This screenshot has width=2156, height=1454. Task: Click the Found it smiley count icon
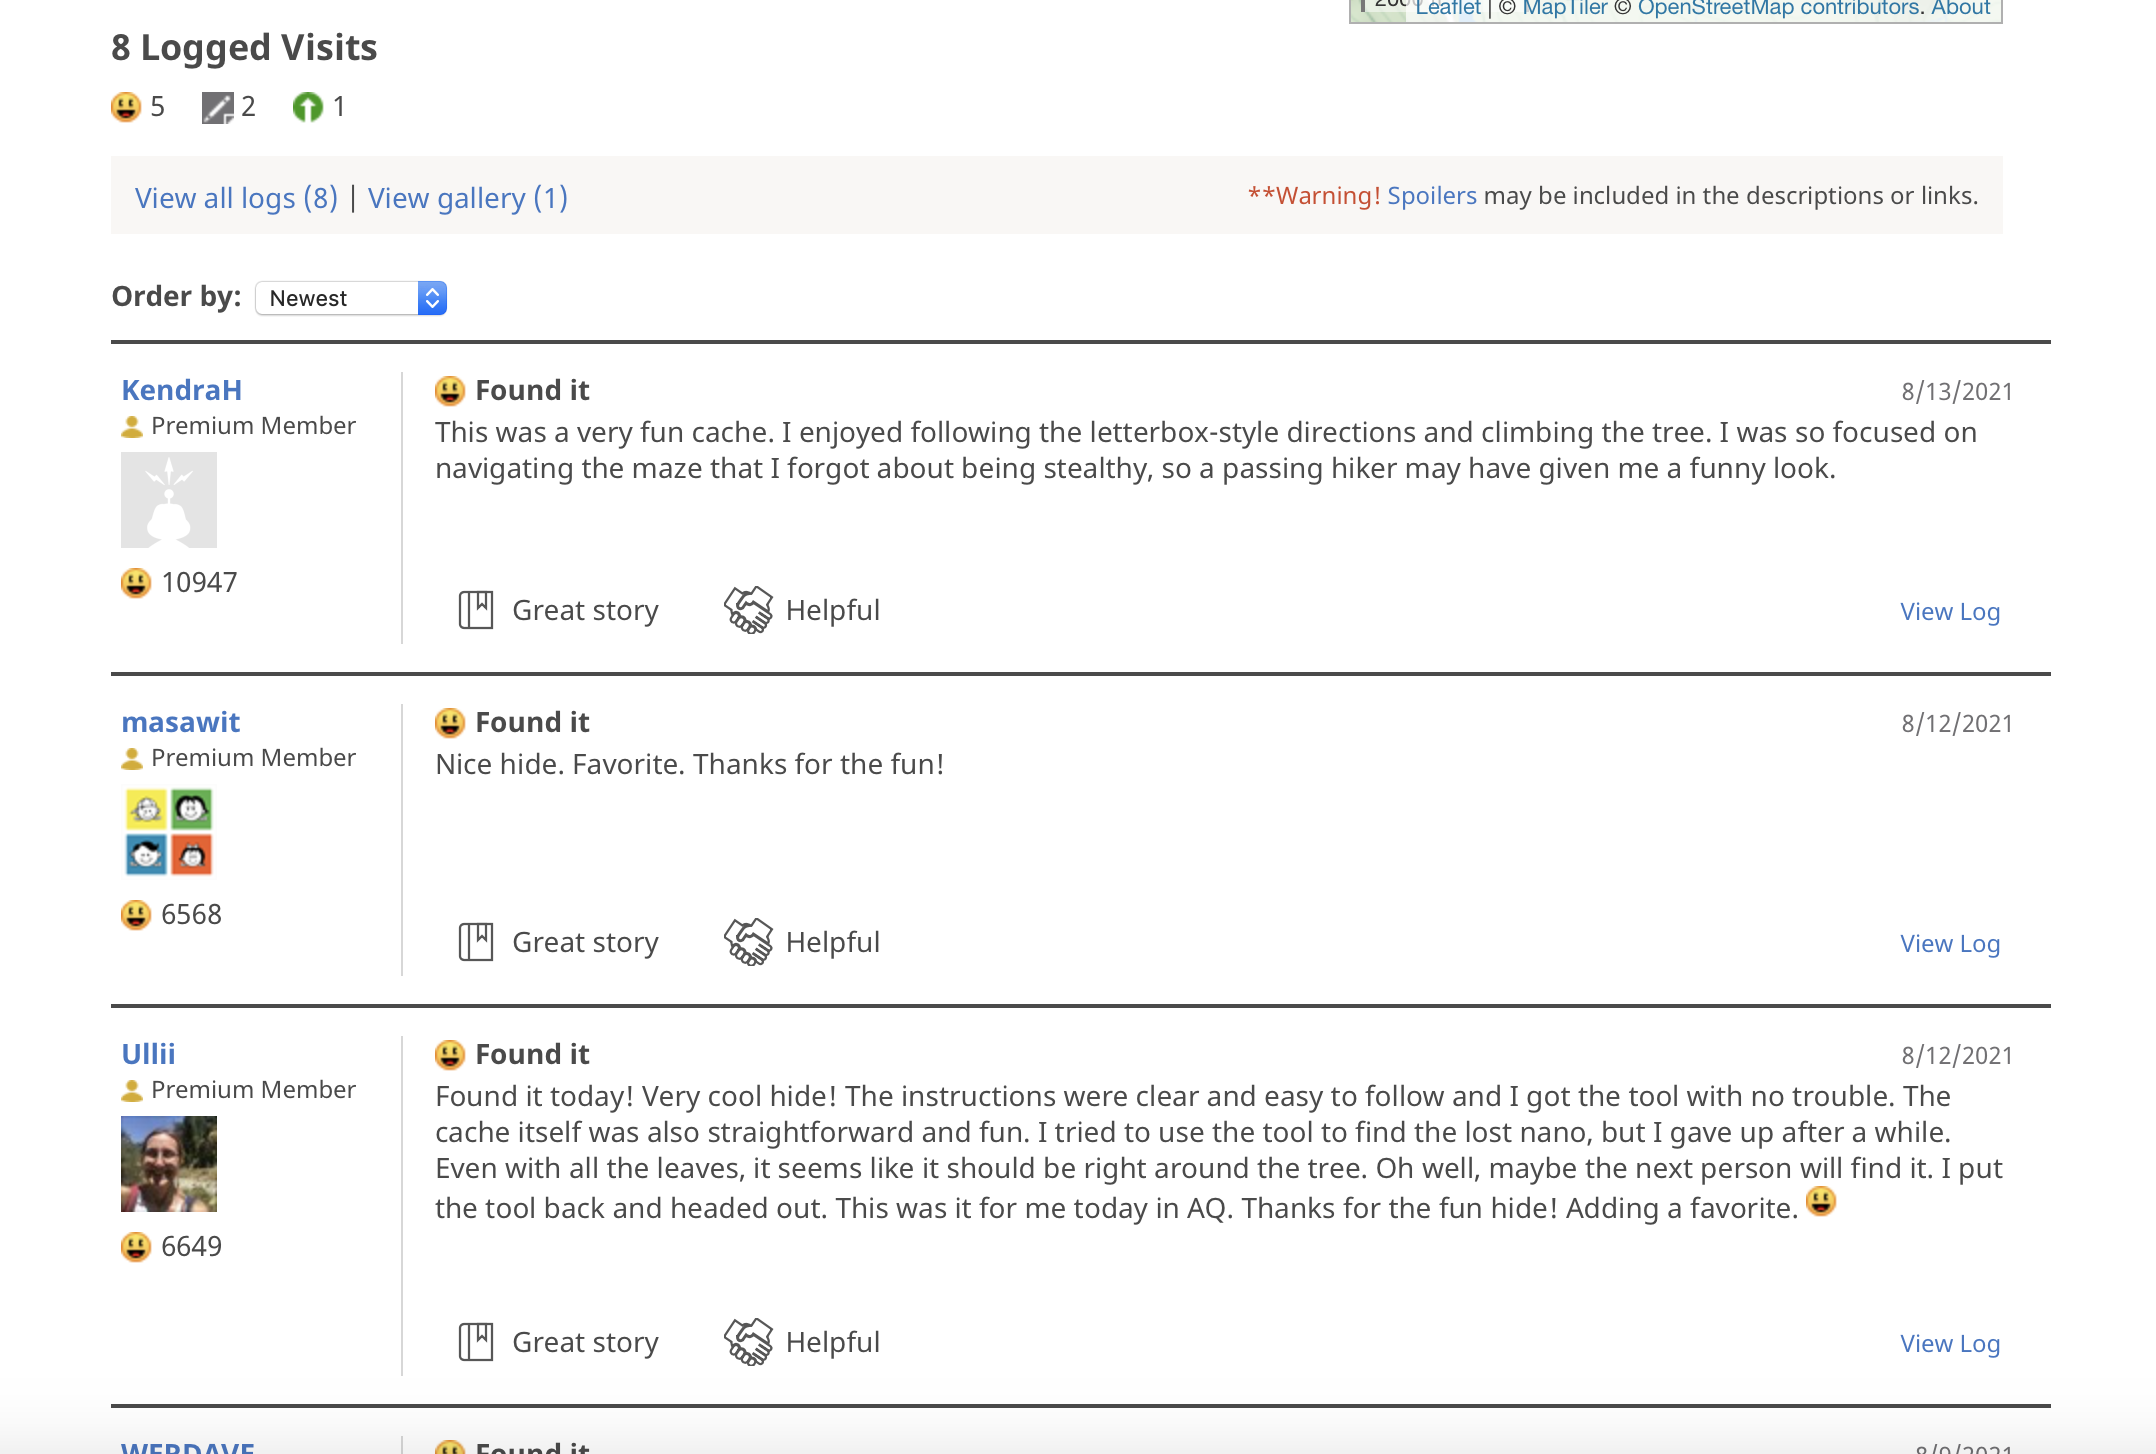click(x=126, y=107)
